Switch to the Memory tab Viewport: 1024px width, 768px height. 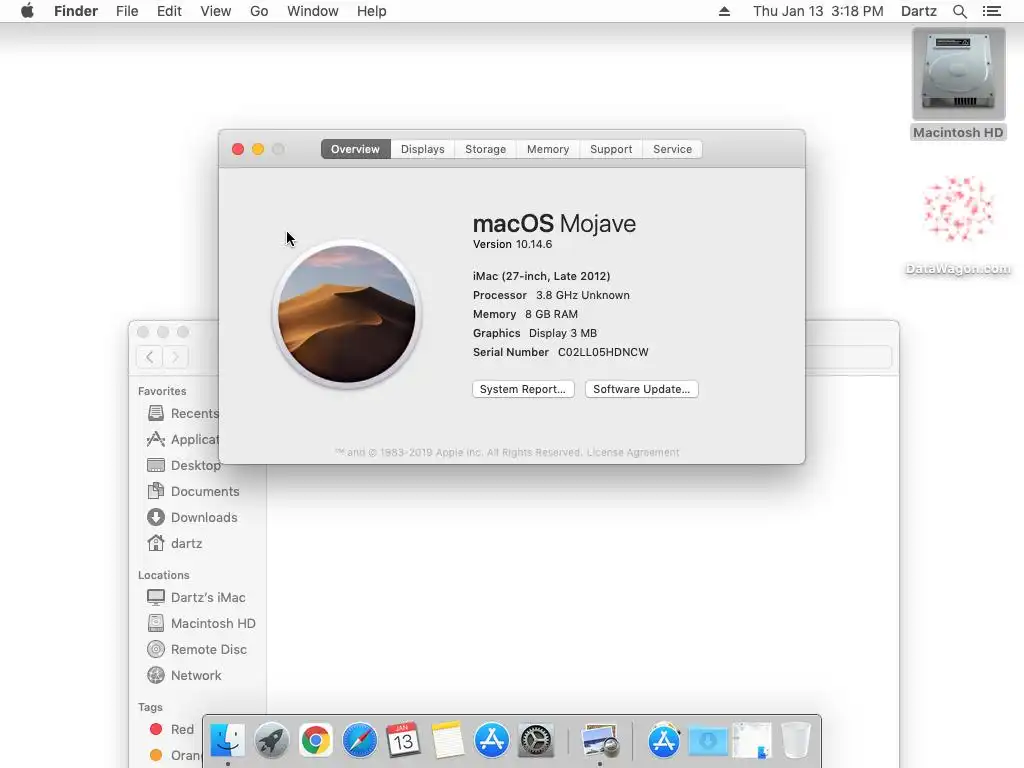(548, 149)
